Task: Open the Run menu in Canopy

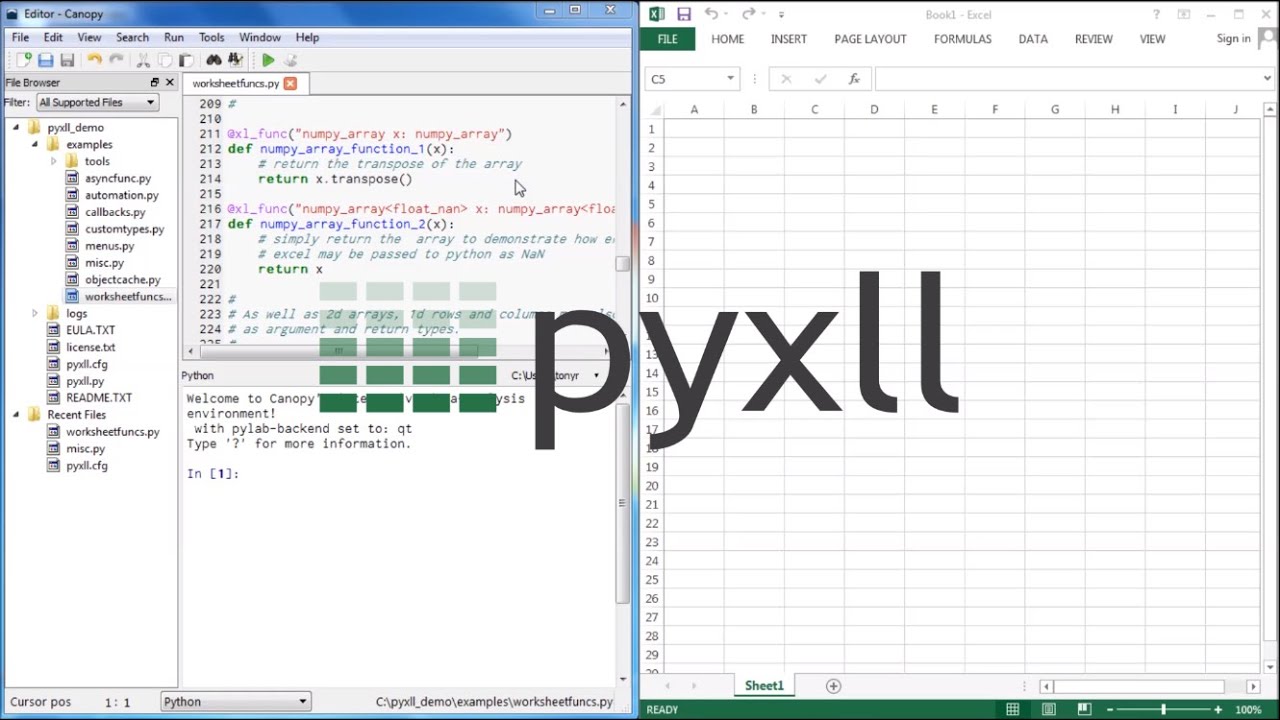Action: click(x=174, y=37)
